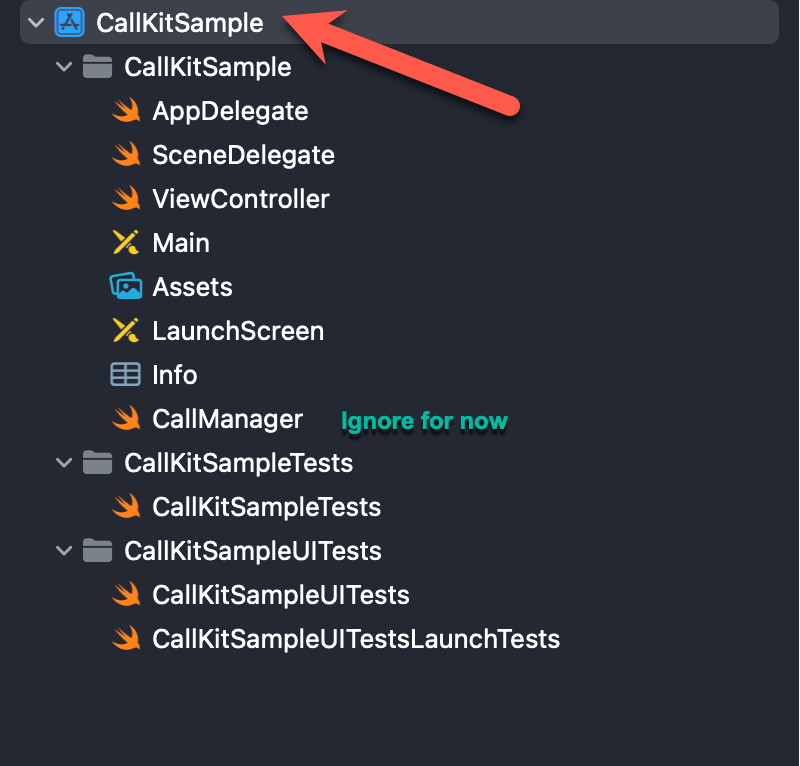This screenshot has width=800, height=766.
Task: Open the CallKitSampleUITestsLaunchTests file
Action: point(356,639)
